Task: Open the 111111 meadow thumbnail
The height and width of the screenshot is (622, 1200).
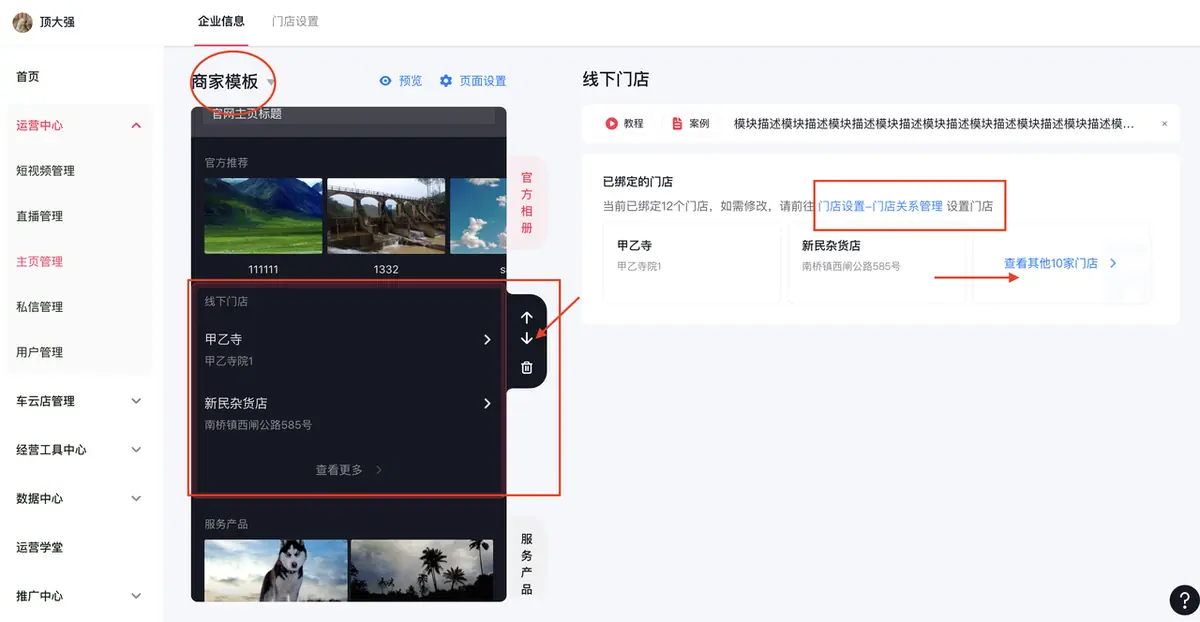Action: pos(263,216)
